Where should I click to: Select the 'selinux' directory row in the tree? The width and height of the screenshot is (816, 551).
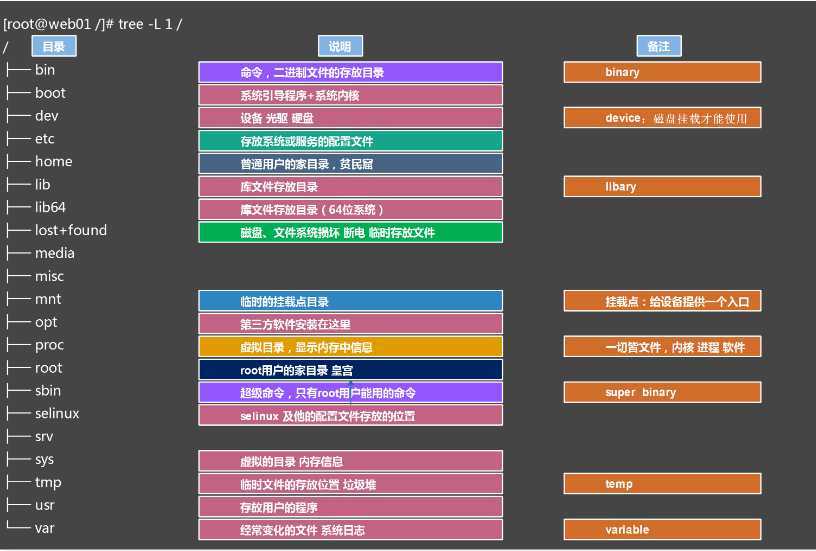click(43, 413)
